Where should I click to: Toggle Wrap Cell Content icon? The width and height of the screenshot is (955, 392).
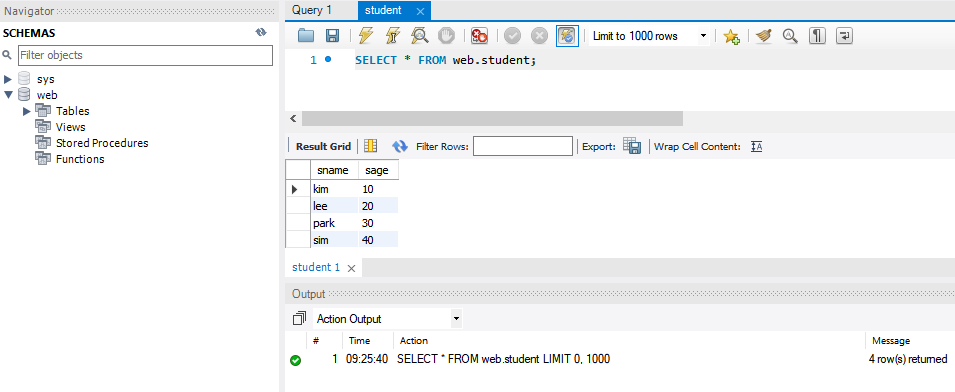(756, 146)
